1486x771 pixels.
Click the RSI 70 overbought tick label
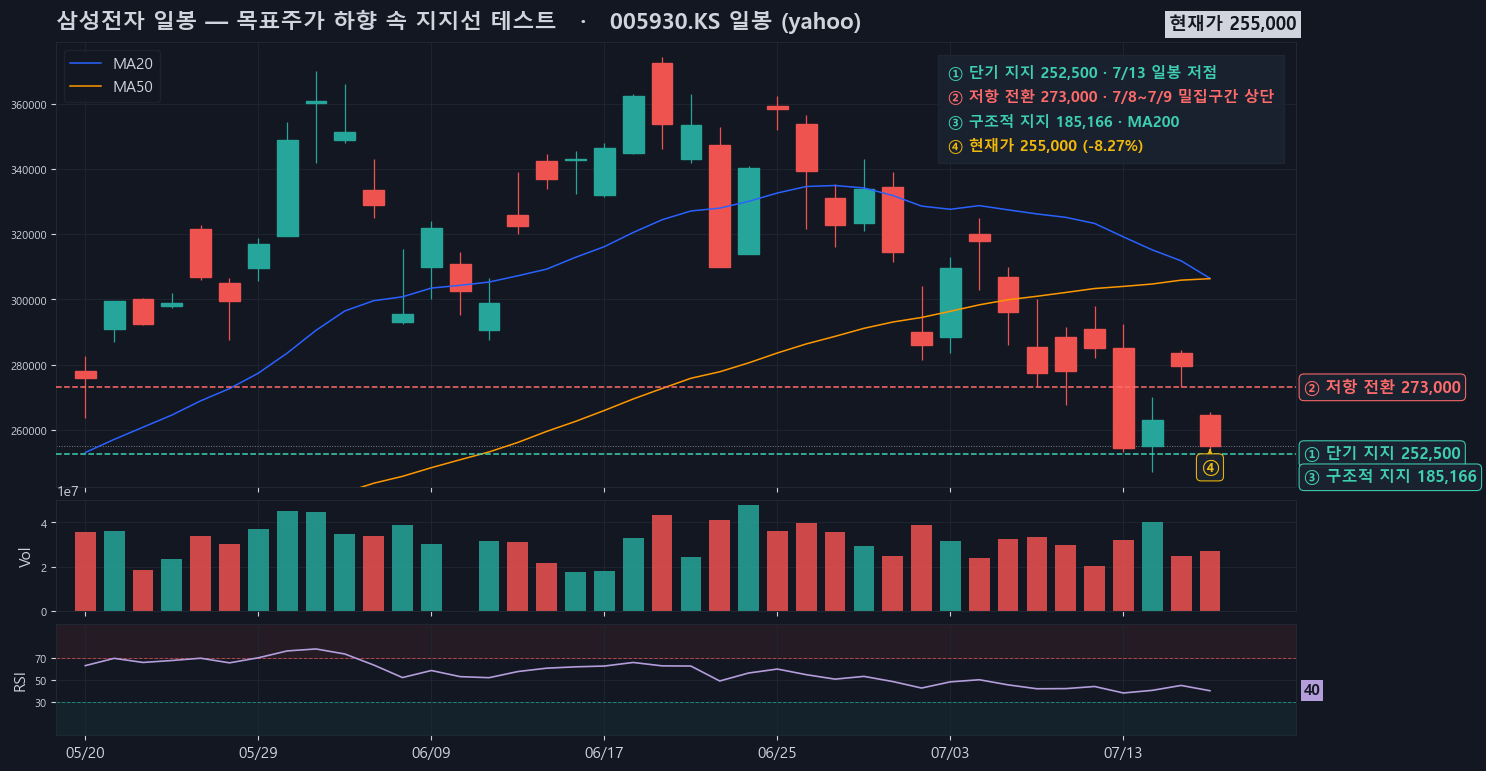(x=41, y=659)
